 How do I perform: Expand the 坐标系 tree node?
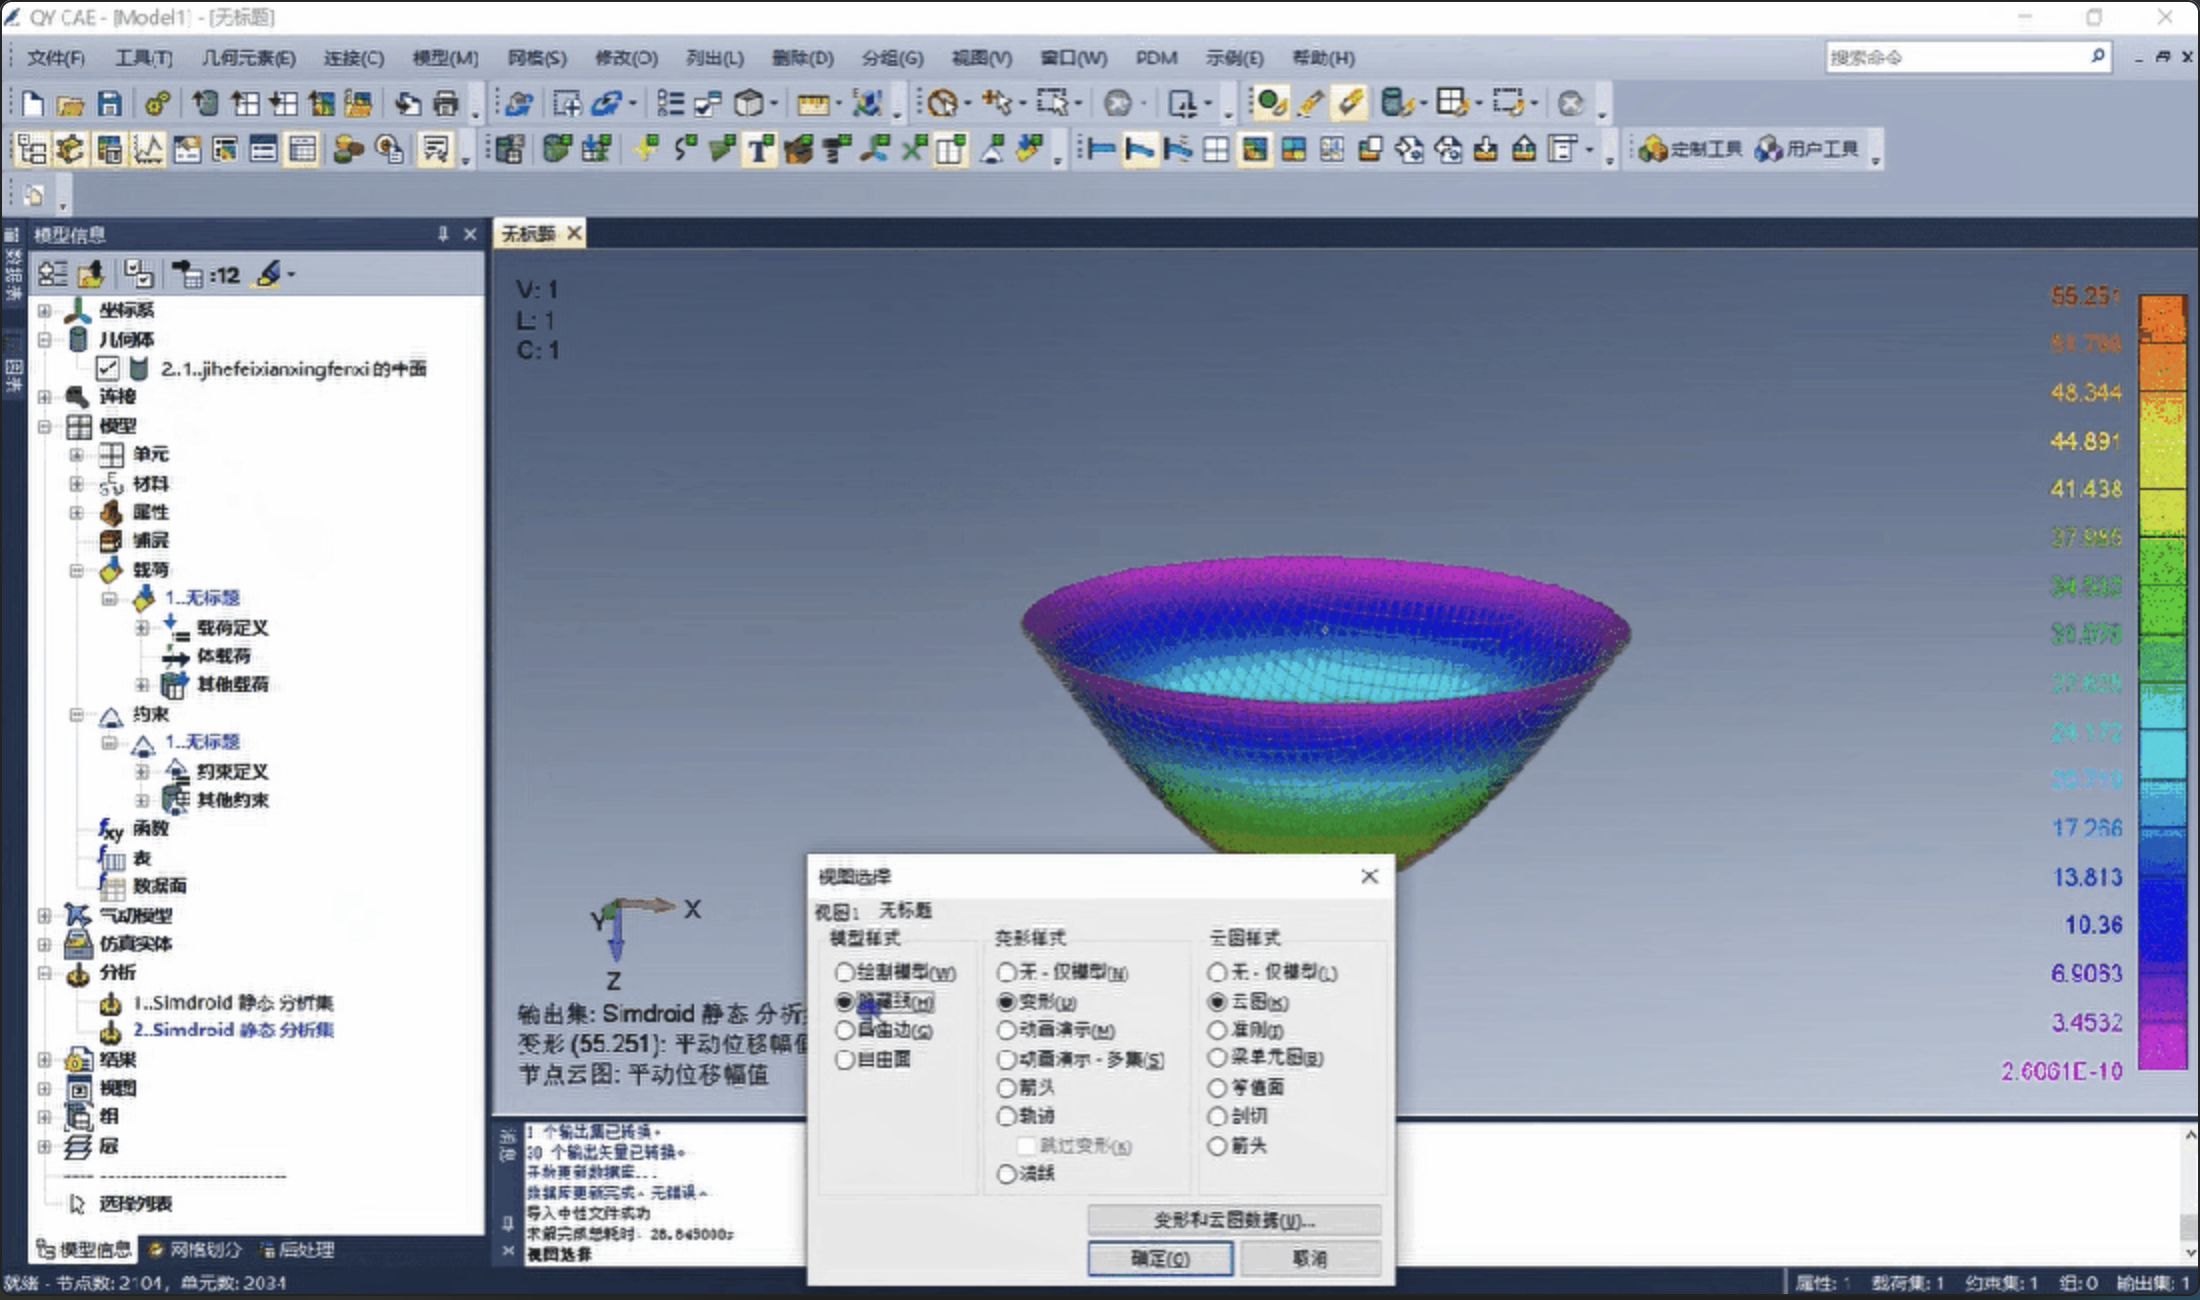[x=44, y=311]
